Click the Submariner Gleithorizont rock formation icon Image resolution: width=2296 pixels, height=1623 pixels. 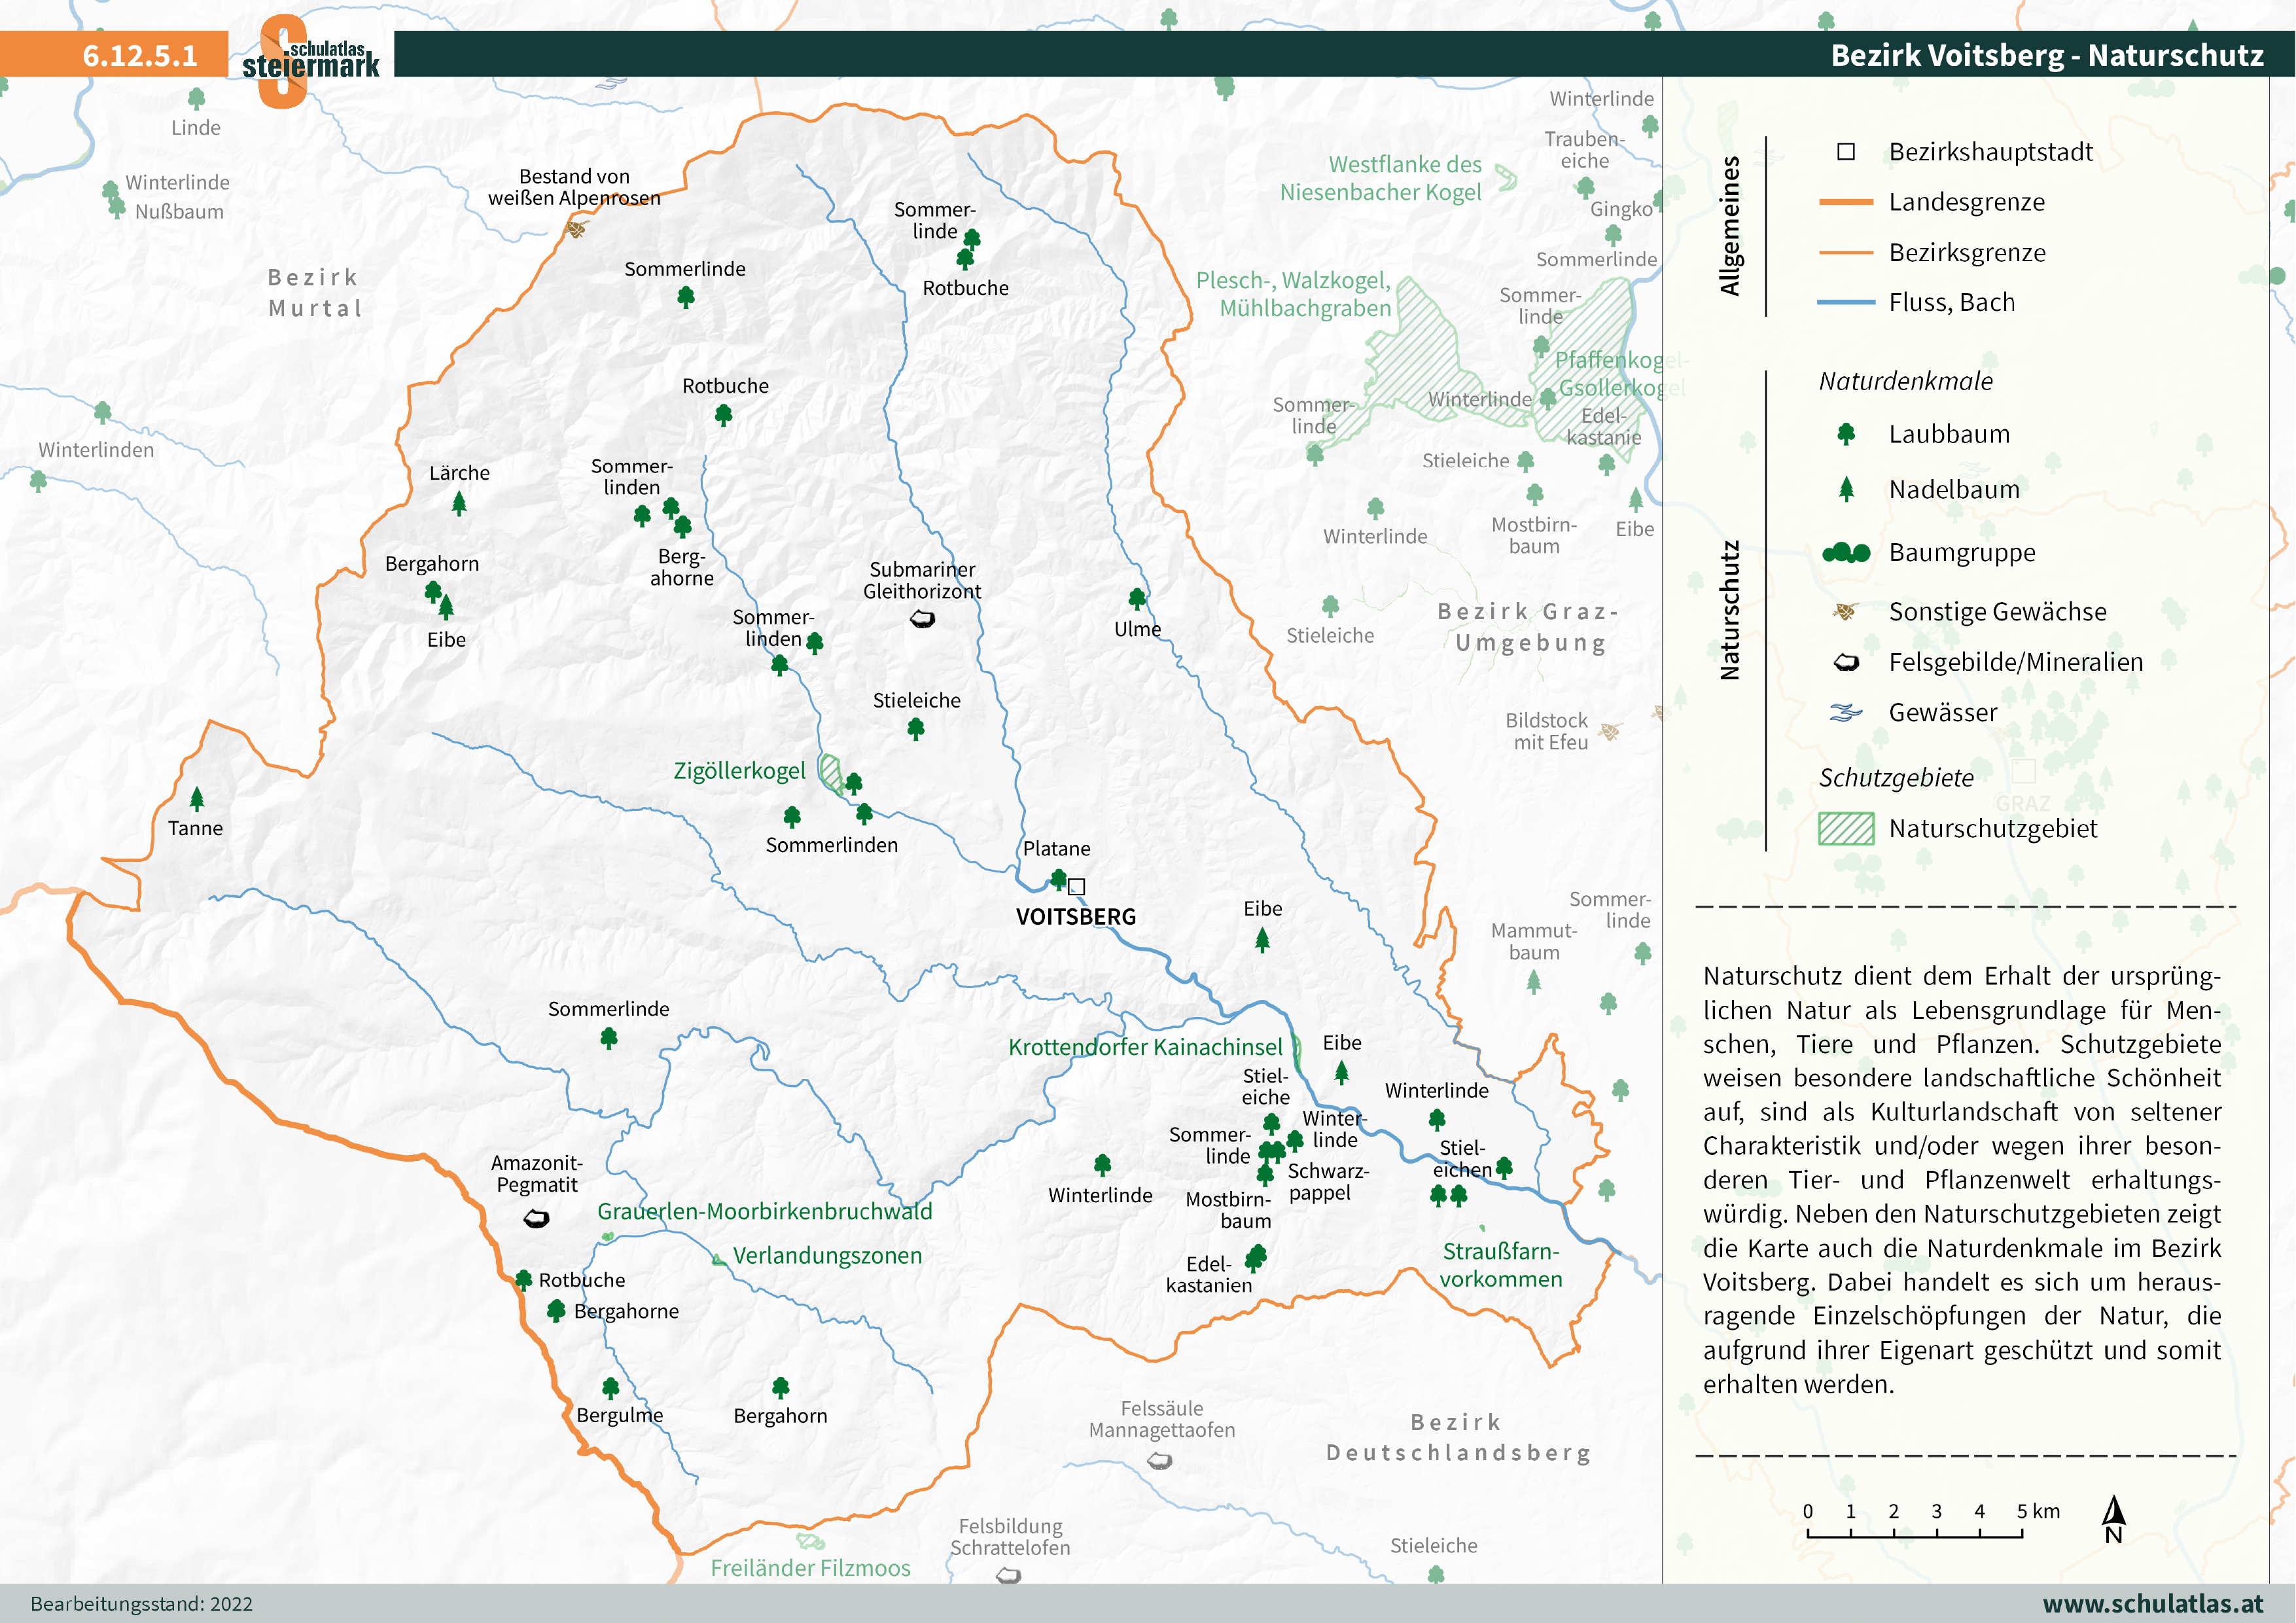click(922, 620)
